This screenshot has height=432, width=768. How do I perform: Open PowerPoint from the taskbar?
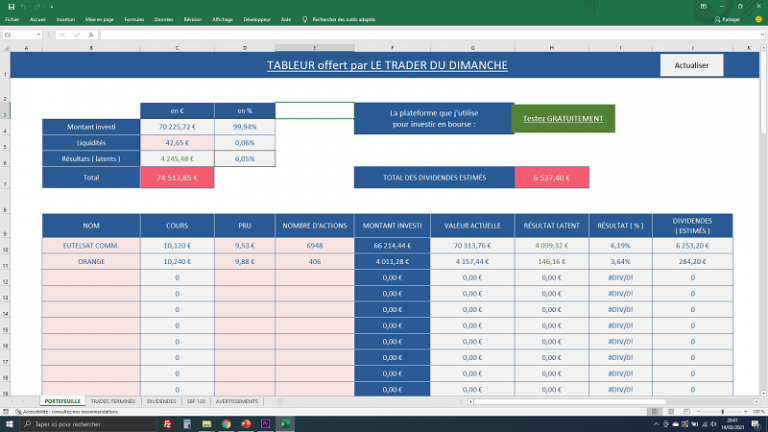tap(246, 423)
